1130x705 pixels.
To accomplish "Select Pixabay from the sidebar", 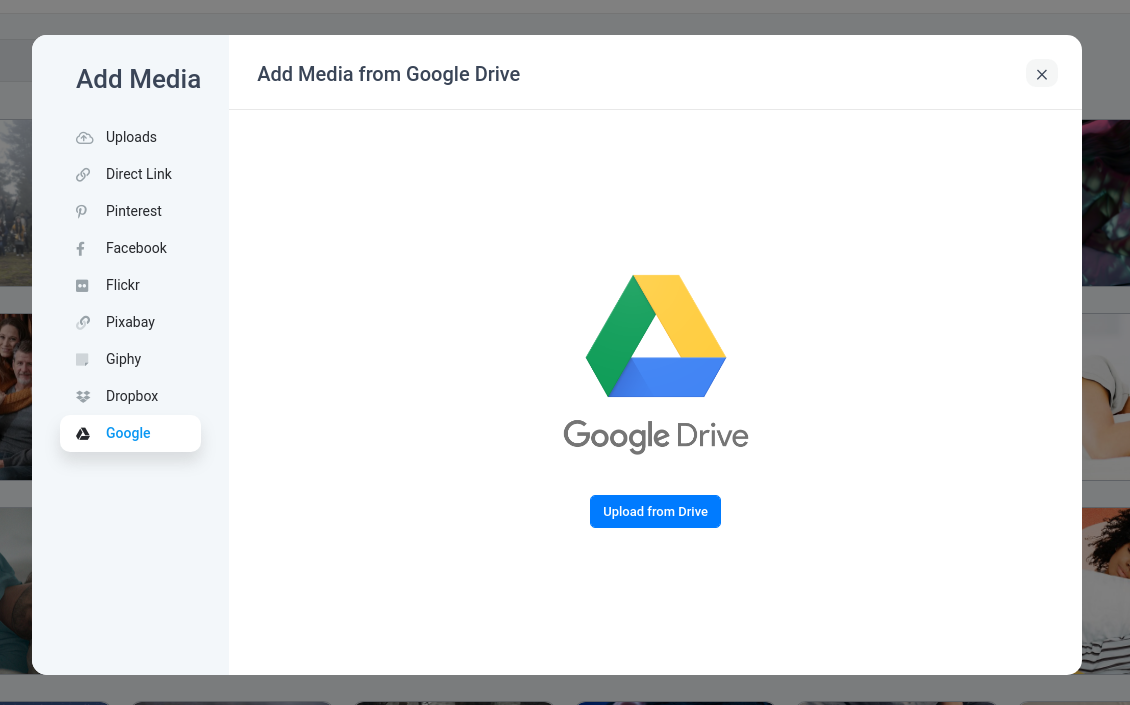I will [x=130, y=322].
